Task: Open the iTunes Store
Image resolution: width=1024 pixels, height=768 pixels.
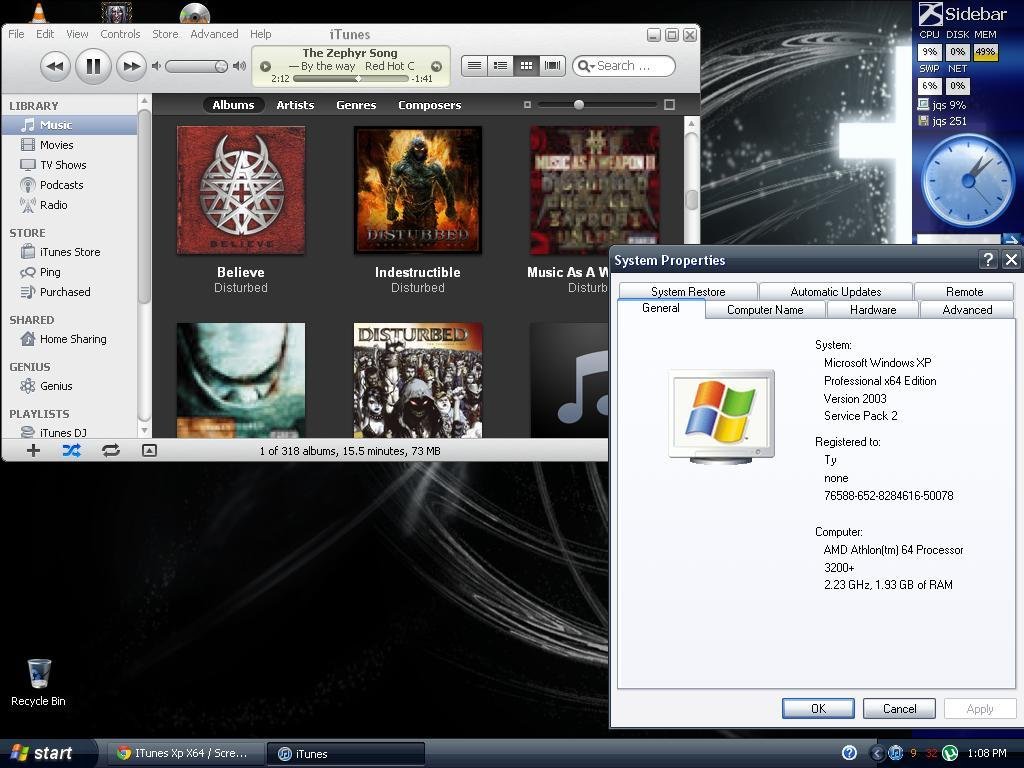Action: click(69, 252)
